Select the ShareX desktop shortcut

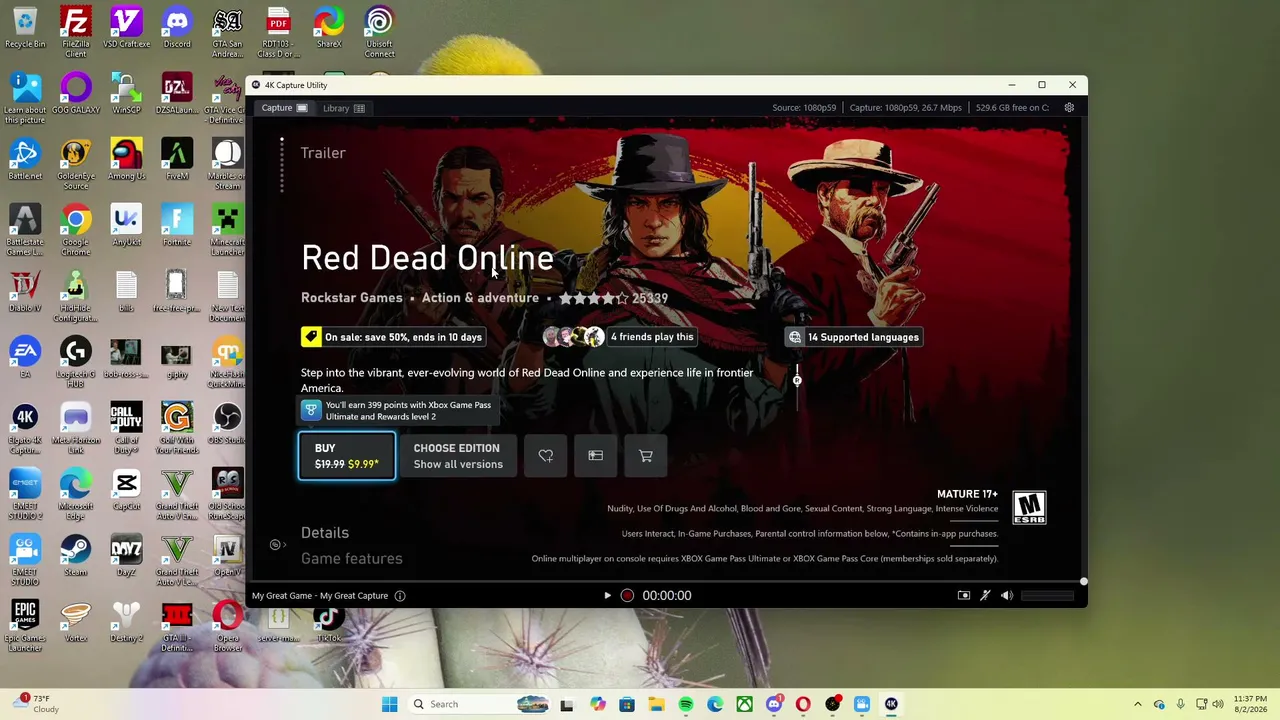(329, 28)
